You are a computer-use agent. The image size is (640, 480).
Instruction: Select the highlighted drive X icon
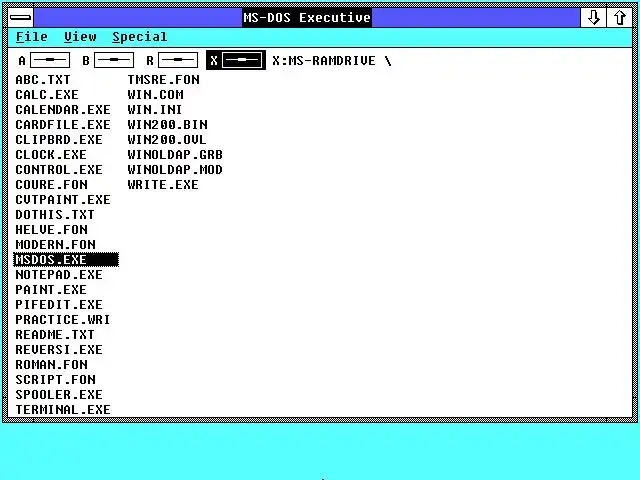pos(236,60)
